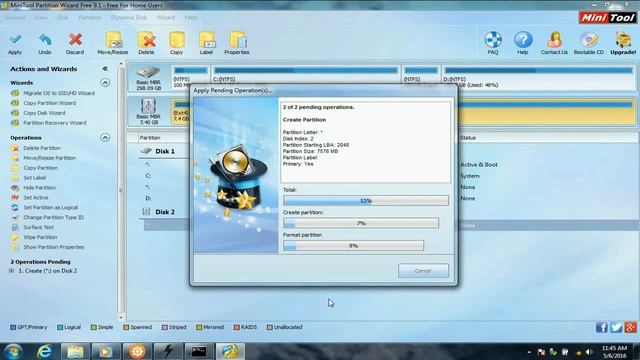Open the Wizard menu
The width and height of the screenshot is (640, 360).
click(166, 18)
